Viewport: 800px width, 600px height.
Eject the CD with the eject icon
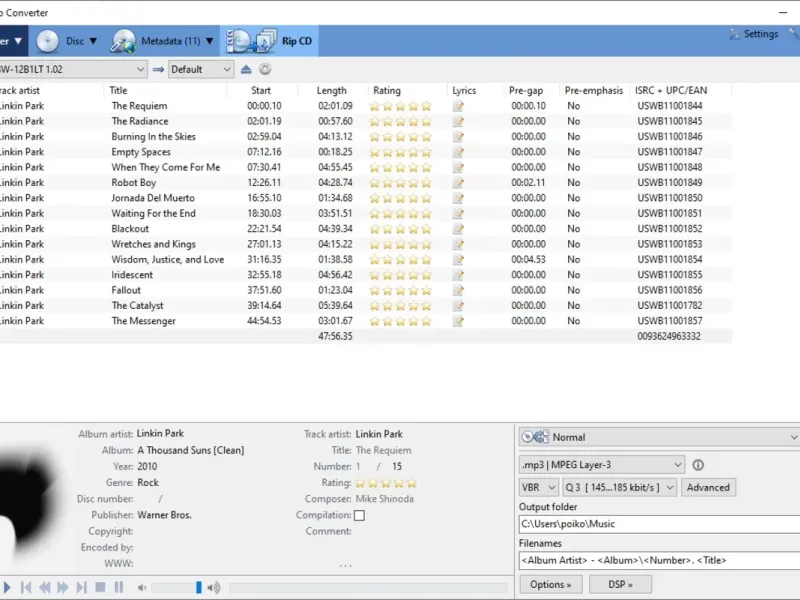point(246,69)
